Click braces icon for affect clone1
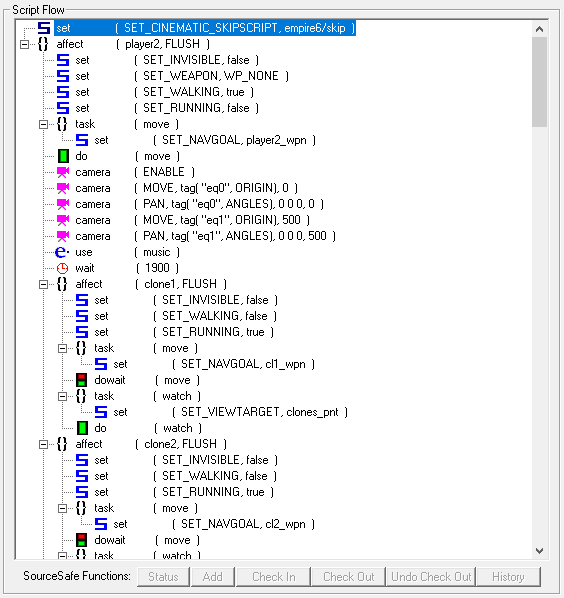 pyautogui.click(x=62, y=284)
